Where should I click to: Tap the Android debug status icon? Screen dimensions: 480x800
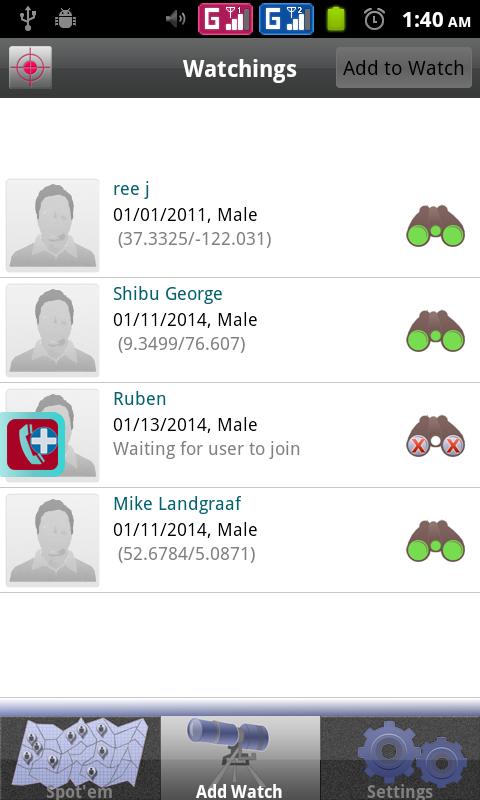click(65, 19)
